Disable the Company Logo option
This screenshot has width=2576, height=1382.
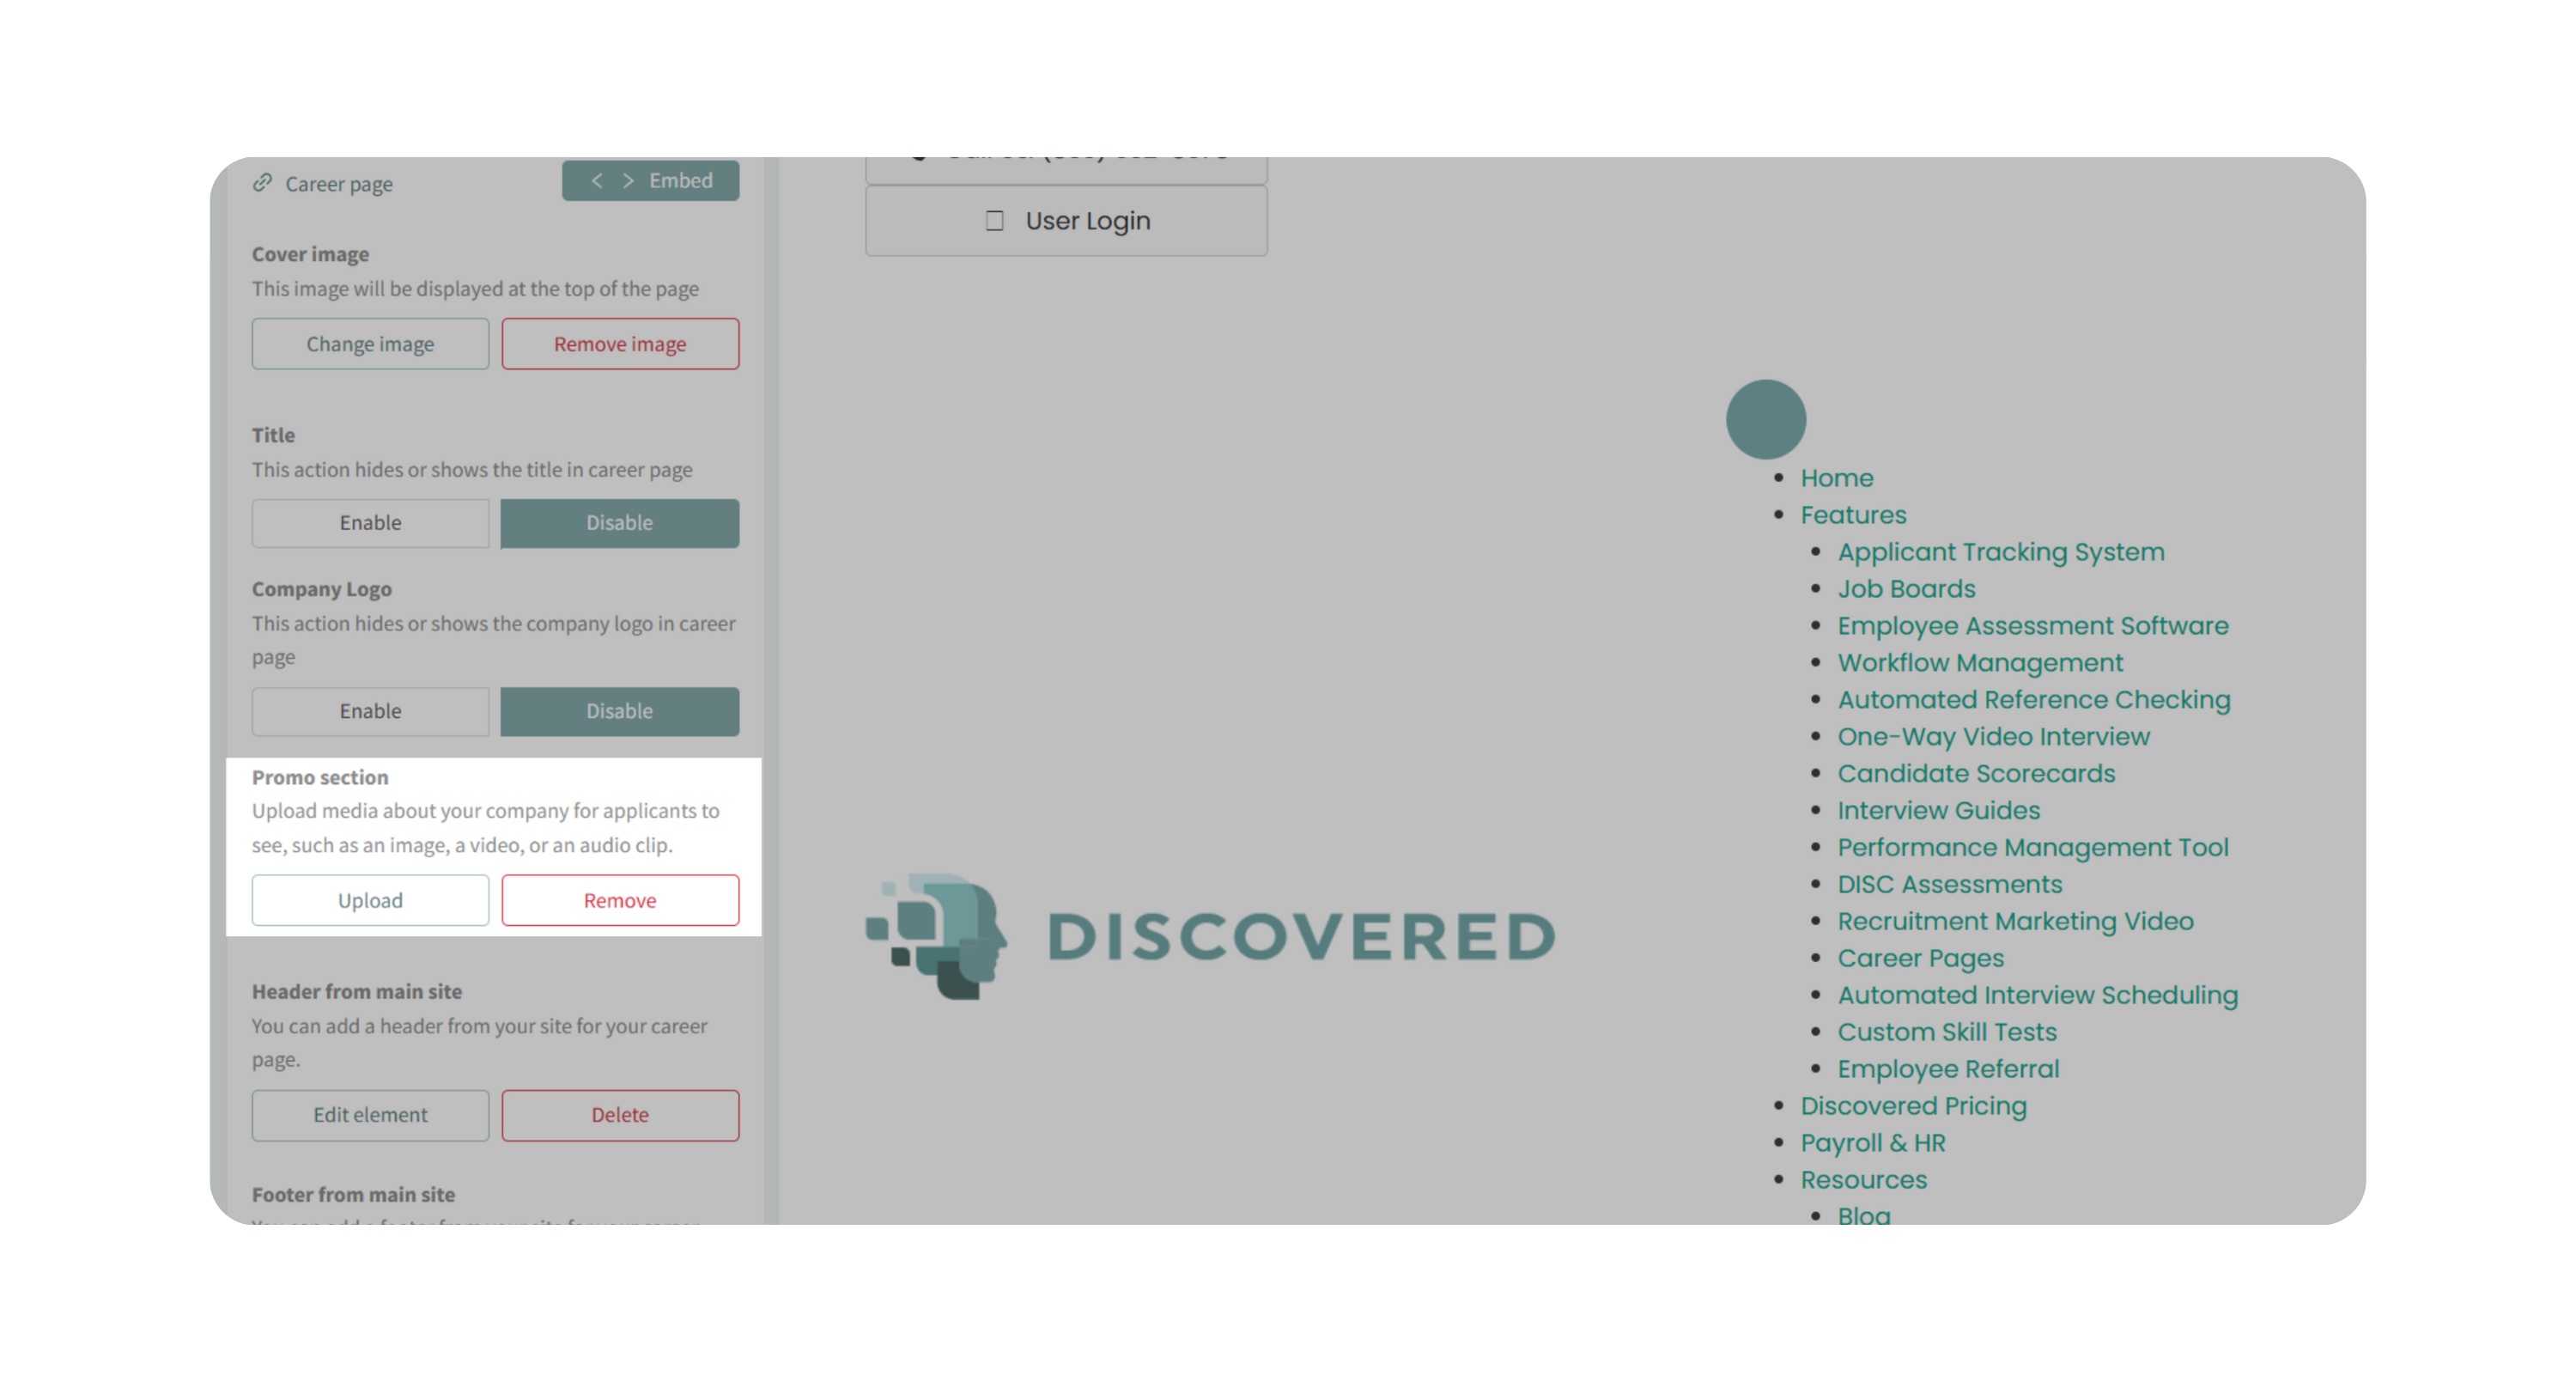tap(619, 711)
